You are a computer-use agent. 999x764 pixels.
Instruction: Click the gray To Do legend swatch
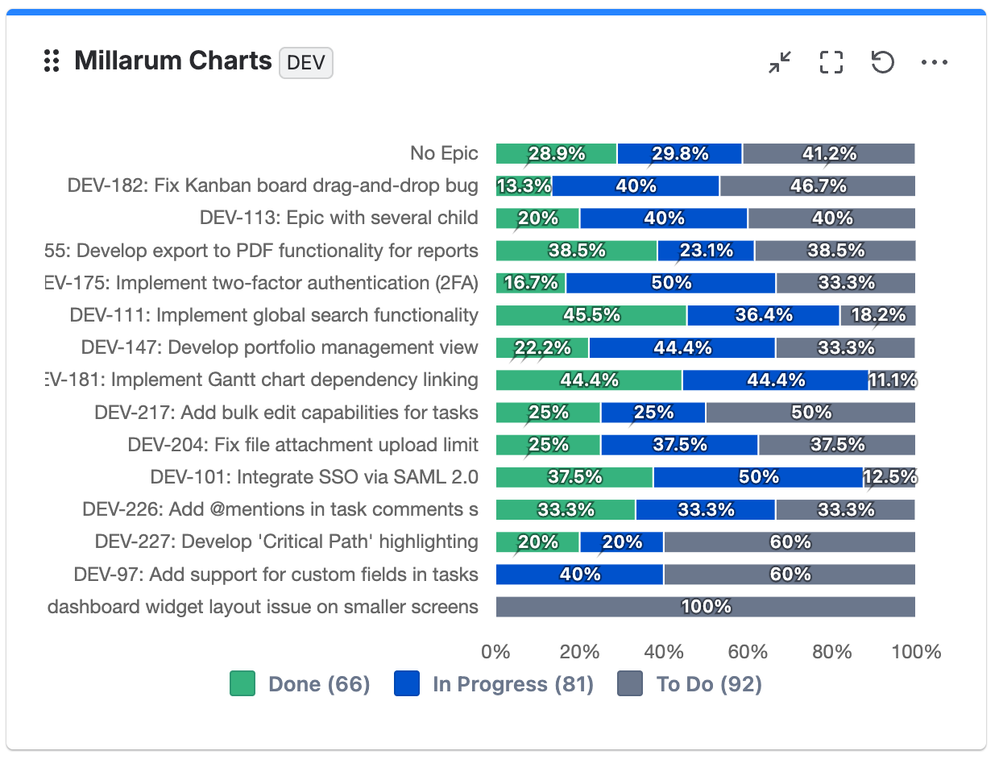coord(630,684)
